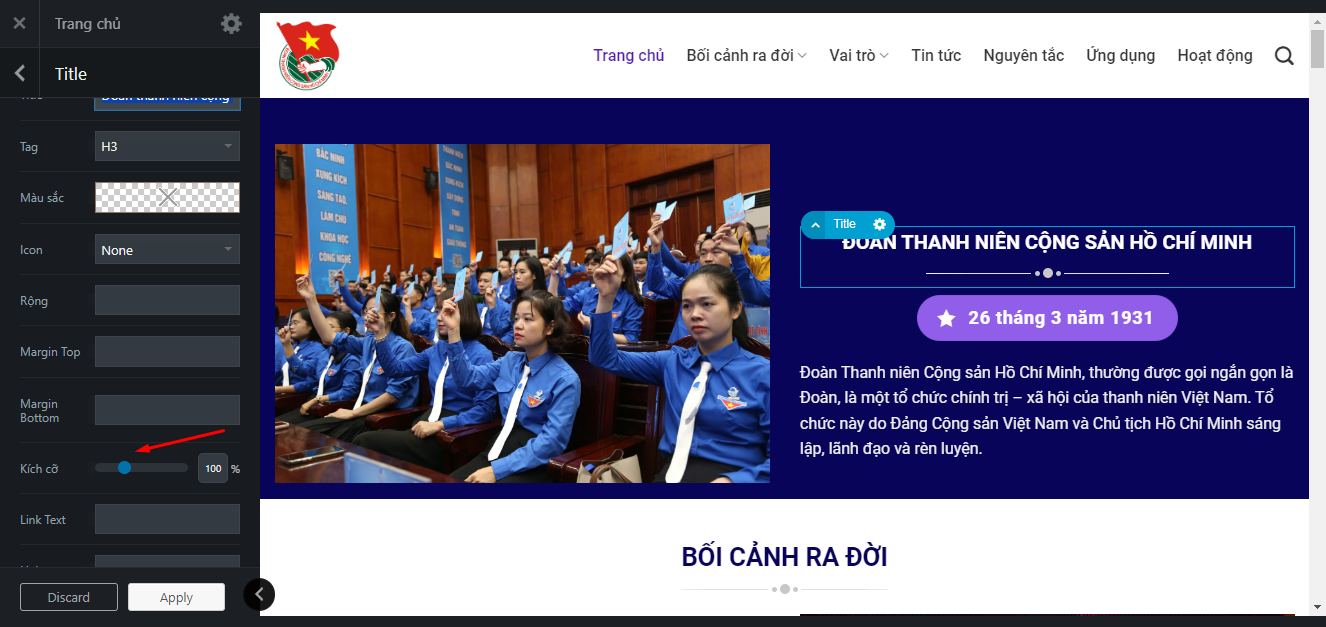Click the Đoàn Thanh niên description paragraph
The width and height of the screenshot is (1326, 627).
[1047, 410]
